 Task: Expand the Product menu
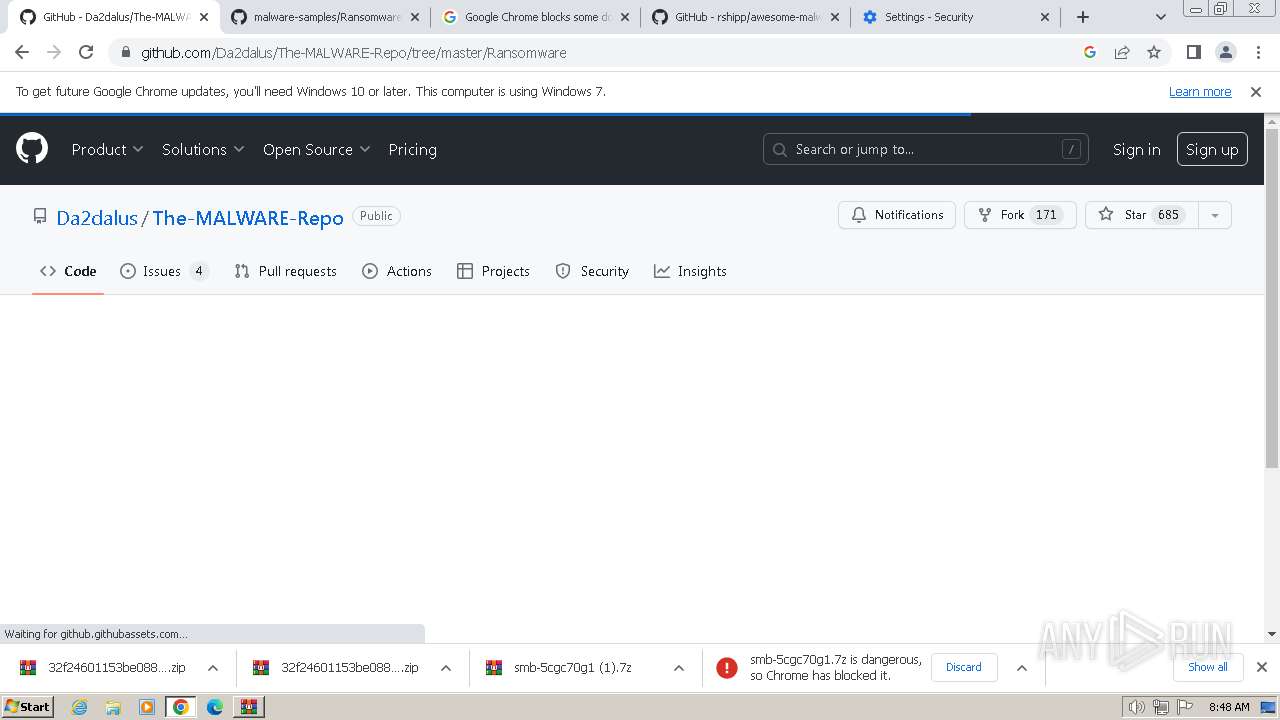[107, 149]
